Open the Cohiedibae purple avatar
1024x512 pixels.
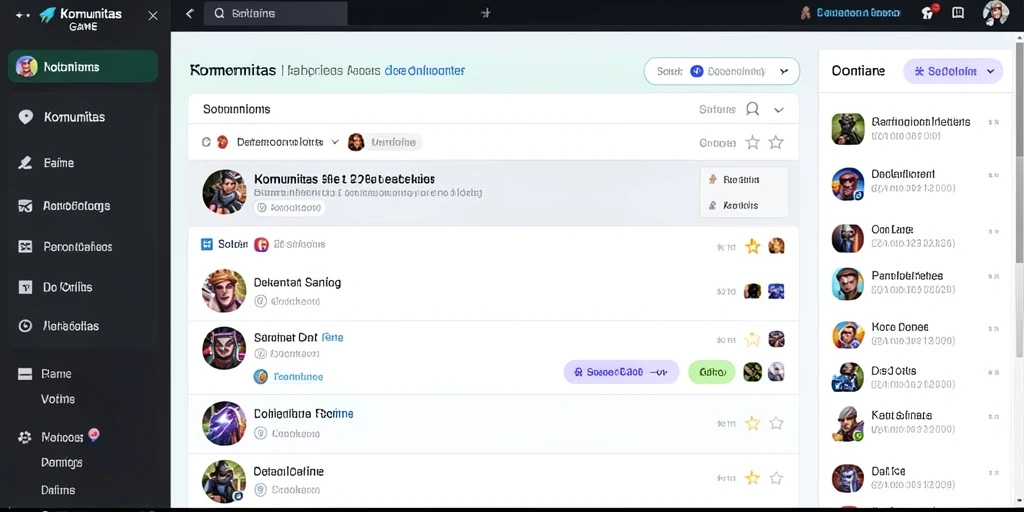pos(224,423)
